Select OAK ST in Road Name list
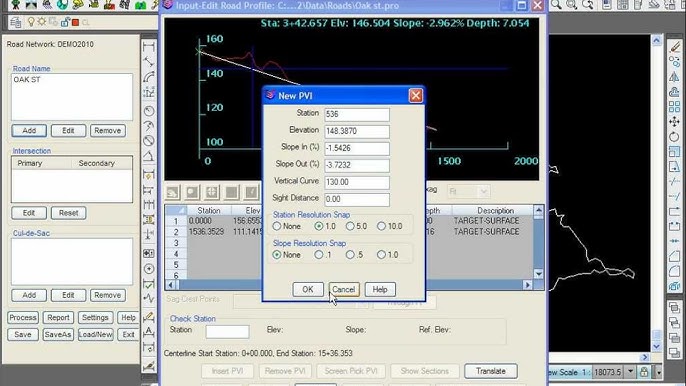Screen dimensions: 686x386 [27, 80]
